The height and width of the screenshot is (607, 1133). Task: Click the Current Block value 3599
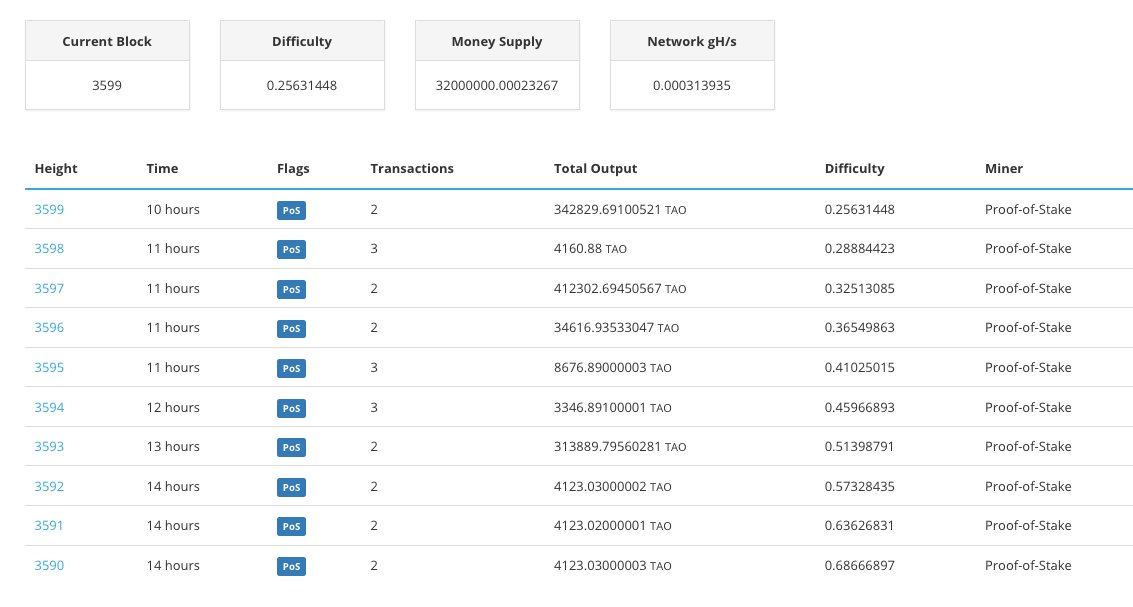107,85
